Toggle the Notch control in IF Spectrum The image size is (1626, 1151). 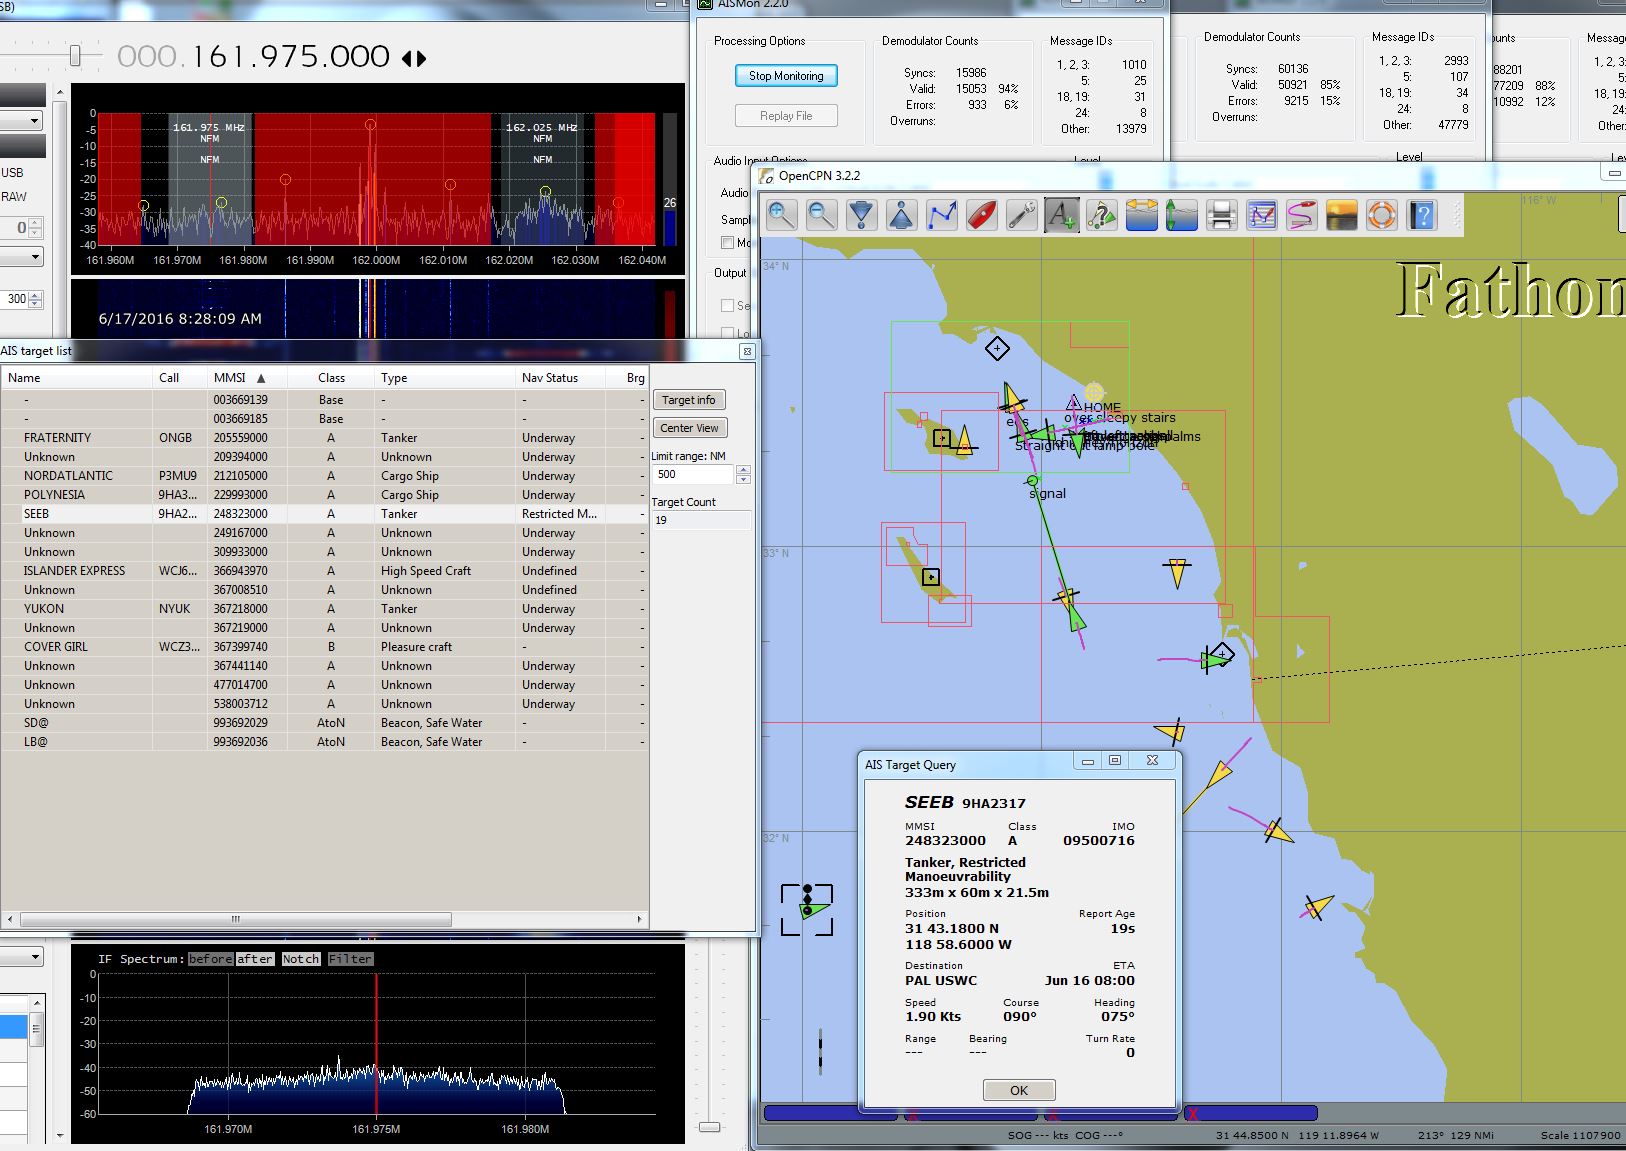(x=301, y=958)
